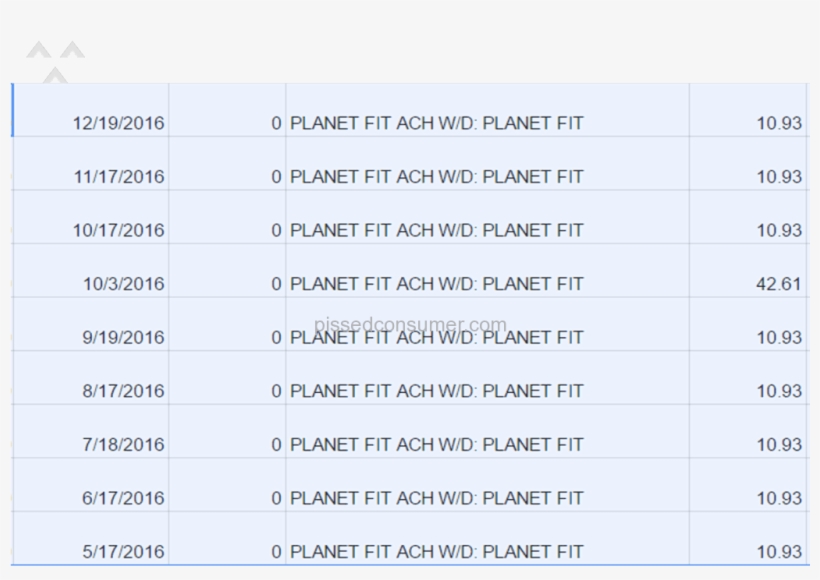Select the zero cell in 6/17/2016 row
Image resolution: width=820 pixels, height=580 pixels.
point(276,498)
